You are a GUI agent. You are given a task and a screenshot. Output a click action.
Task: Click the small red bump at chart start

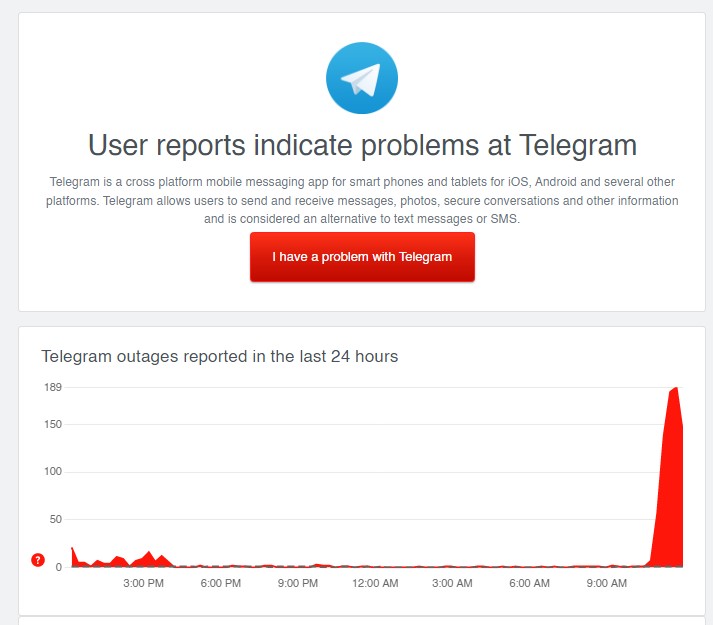[73, 551]
